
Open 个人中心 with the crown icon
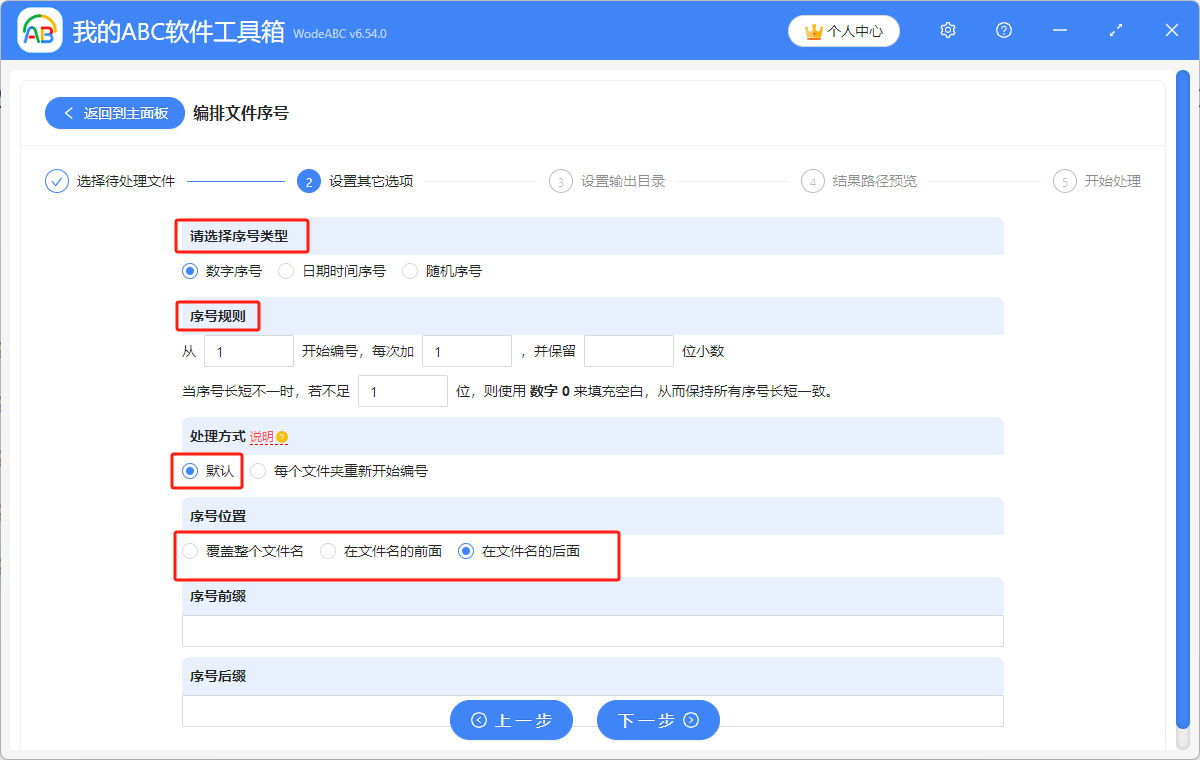pos(843,31)
